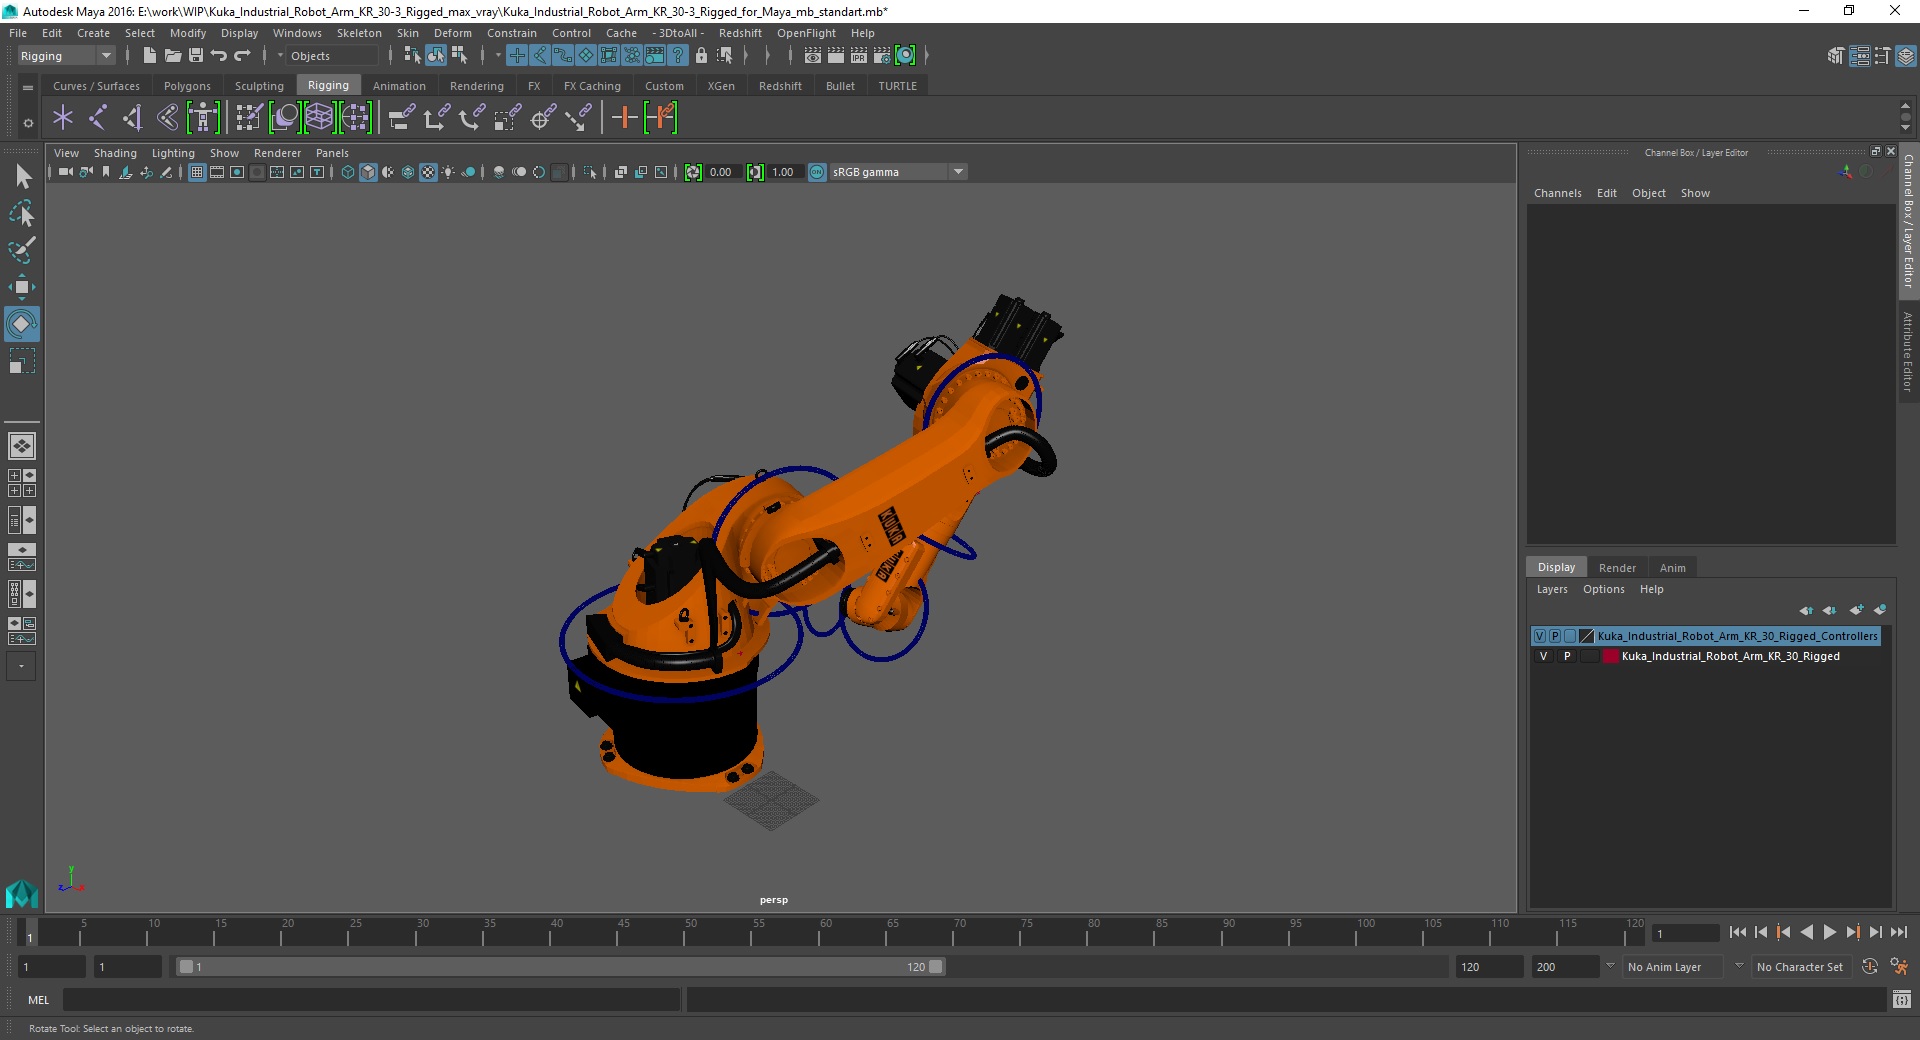
Task: Undo the last action with the undo arrow
Action: coord(219,56)
